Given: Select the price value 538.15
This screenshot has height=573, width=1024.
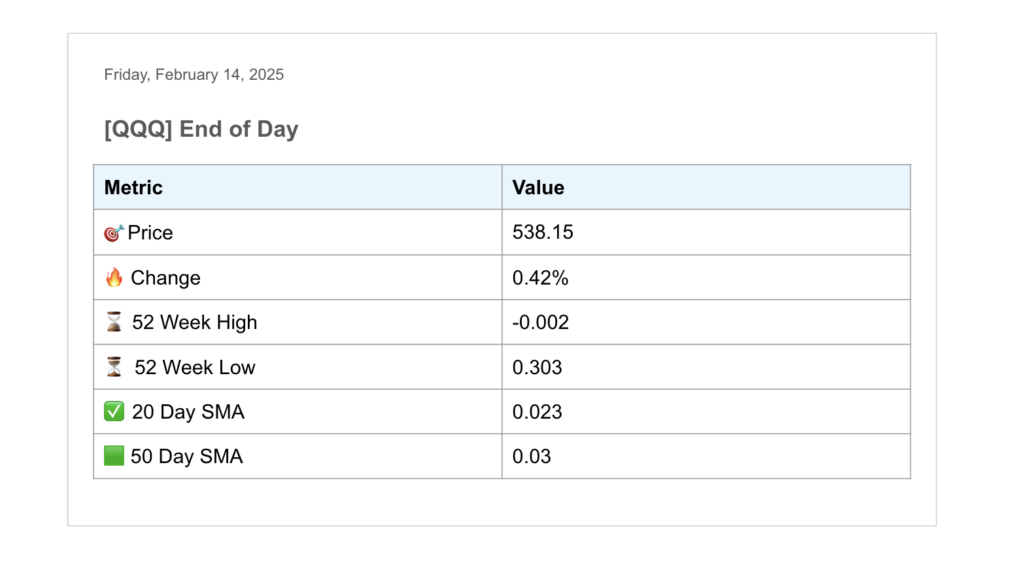Looking at the screenshot, I should point(543,232).
